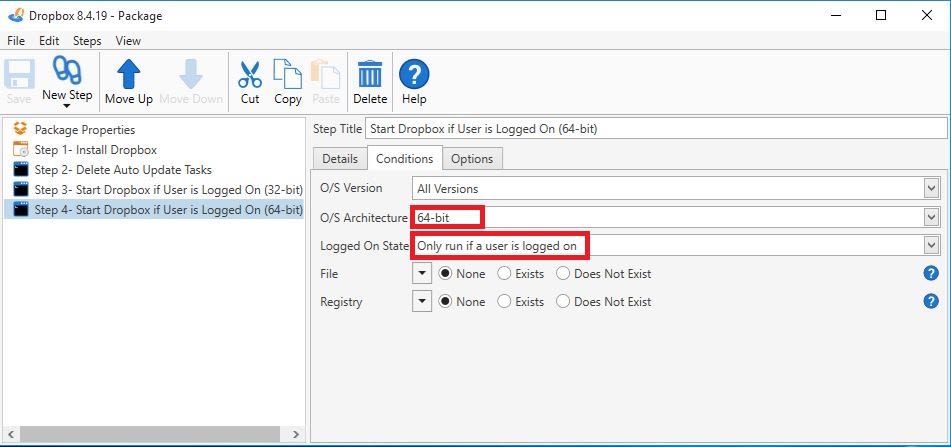Click the right scroll arrow of step list
The width and height of the screenshot is (951, 447).
pos(295,434)
